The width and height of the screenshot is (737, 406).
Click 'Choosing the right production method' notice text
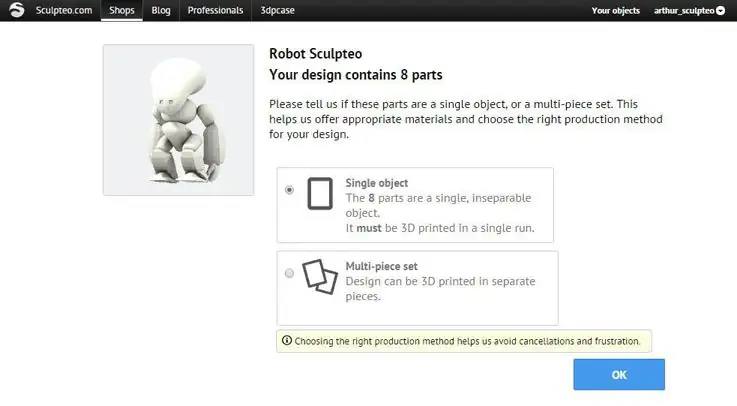[468, 341]
